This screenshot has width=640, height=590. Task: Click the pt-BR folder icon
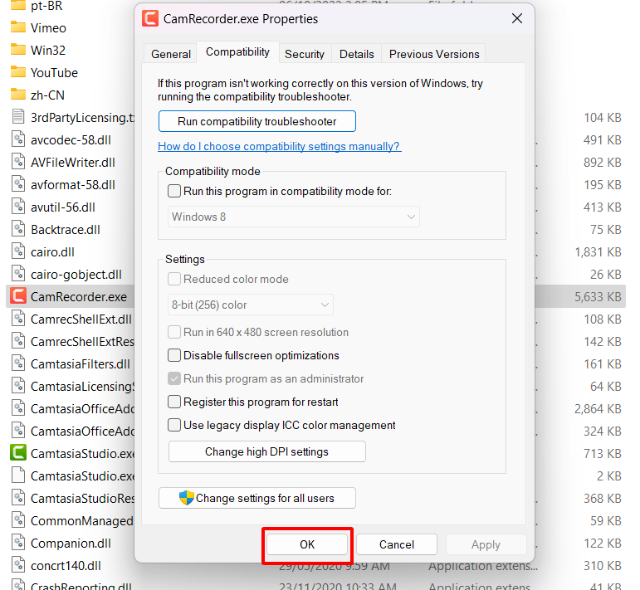[x=18, y=5]
